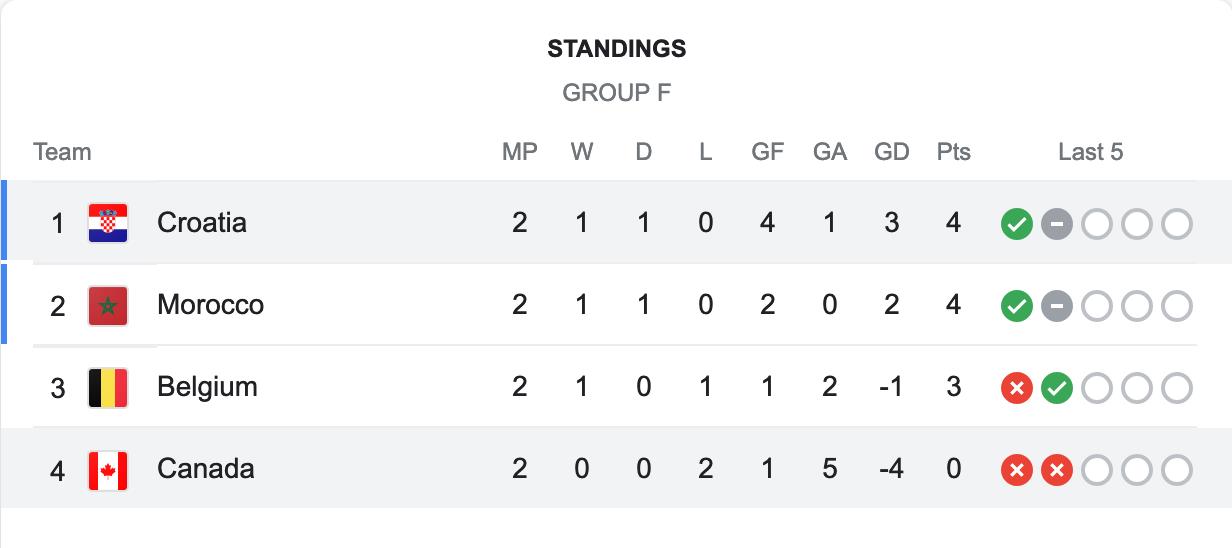Click the Croatia flag icon

tap(108, 223)
